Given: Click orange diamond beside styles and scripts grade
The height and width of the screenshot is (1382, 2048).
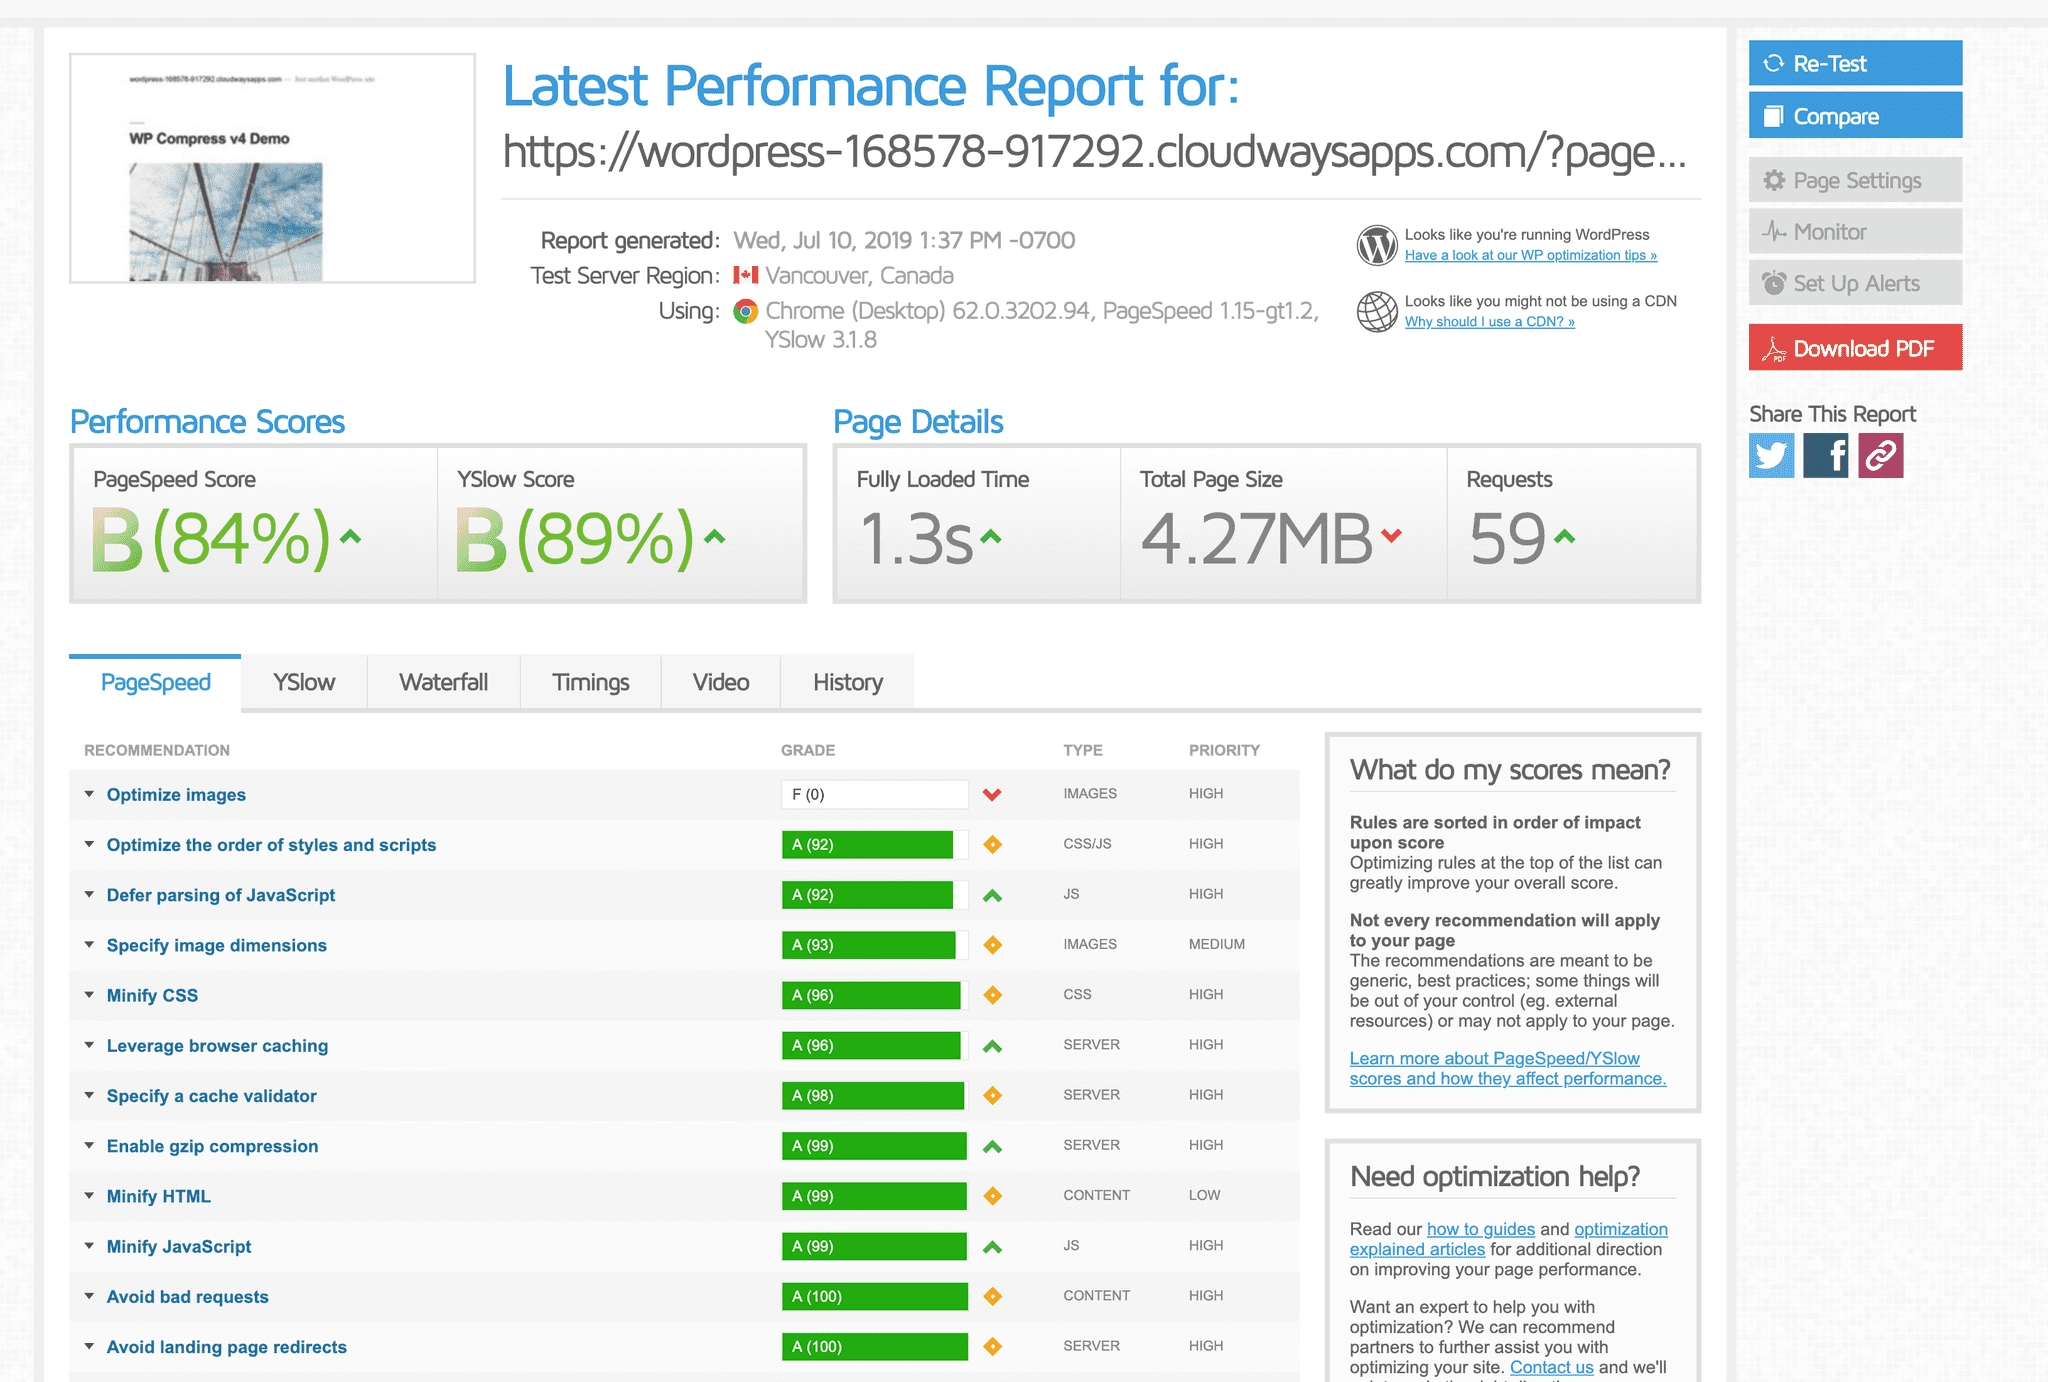Looking at the screenshot, I should point(992,845).
